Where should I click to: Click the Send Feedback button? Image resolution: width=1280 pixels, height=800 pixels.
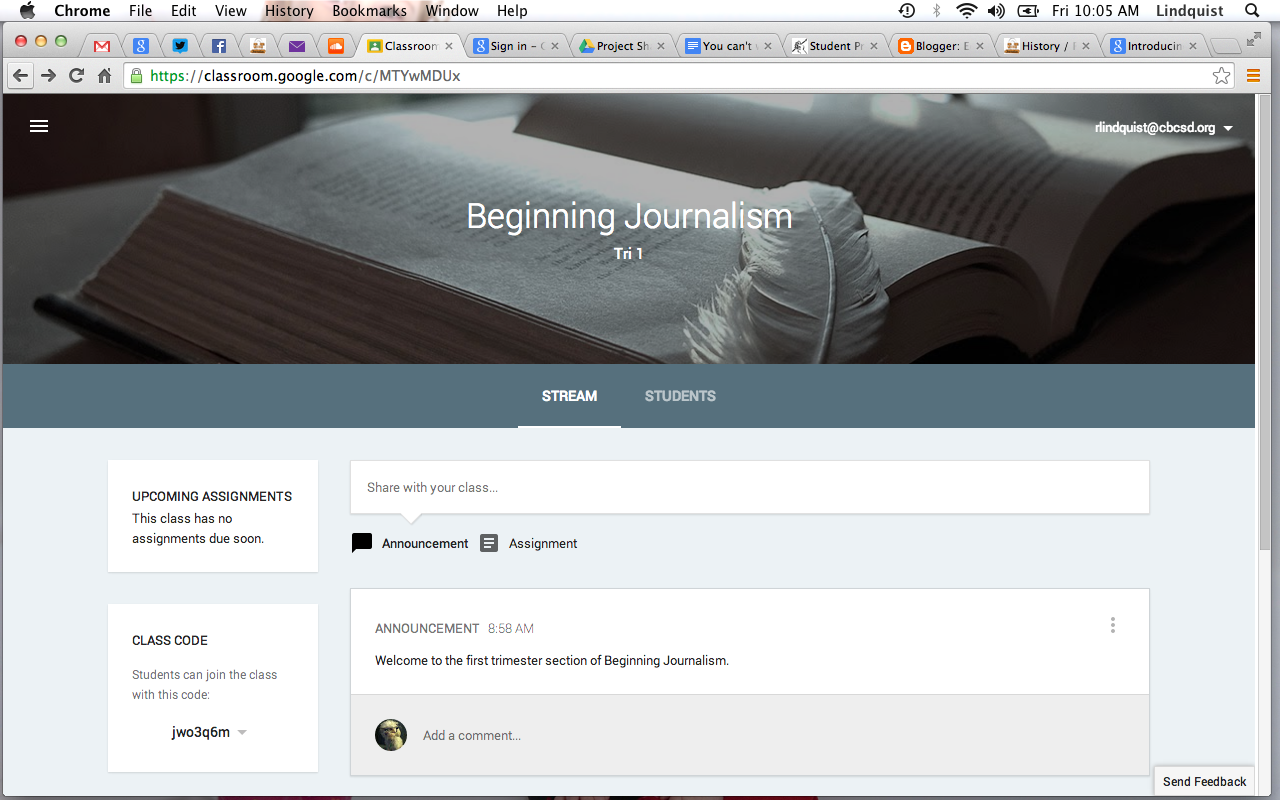[1204, 781]
